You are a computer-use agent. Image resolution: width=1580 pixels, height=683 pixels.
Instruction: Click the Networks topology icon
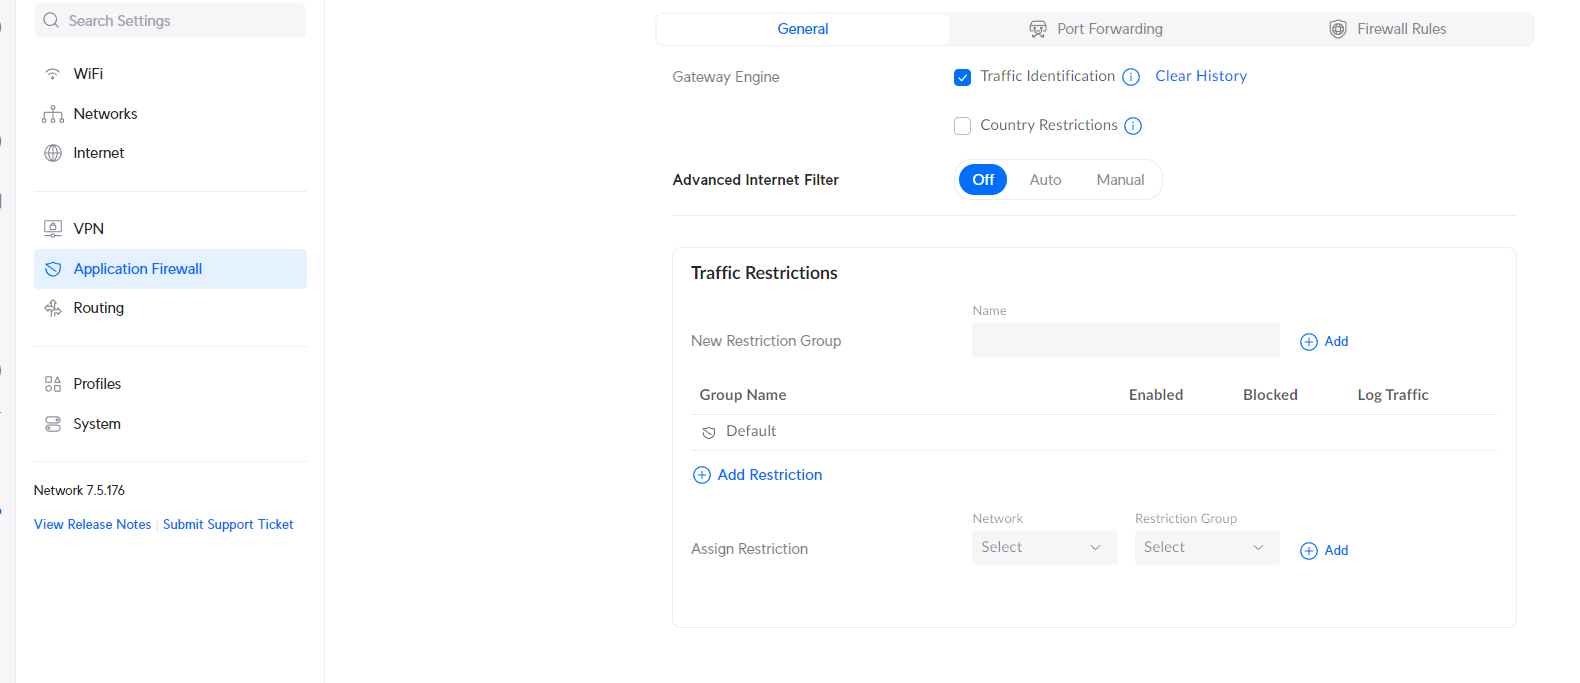[53, 114]
